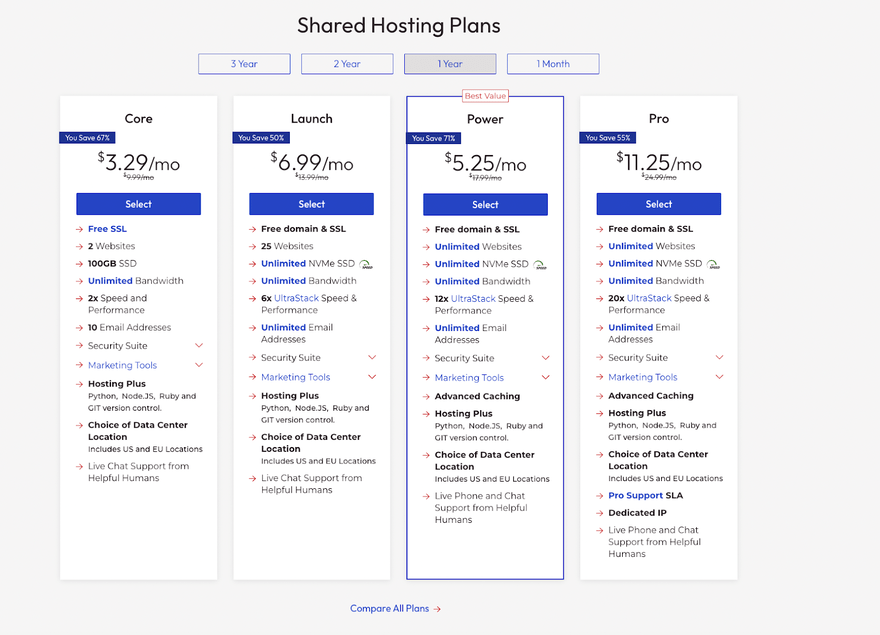Expand Marketing Tools in Core plan

tap(199, 365)
